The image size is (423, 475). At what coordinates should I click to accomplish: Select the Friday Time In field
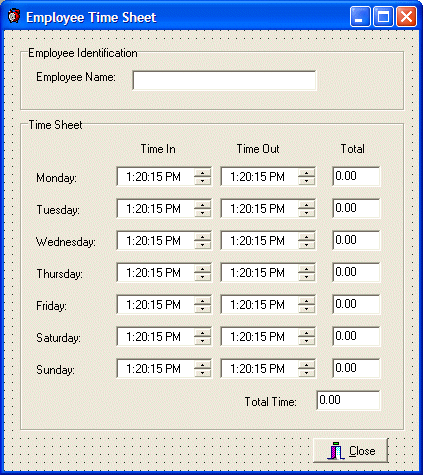tap(164, 305)
